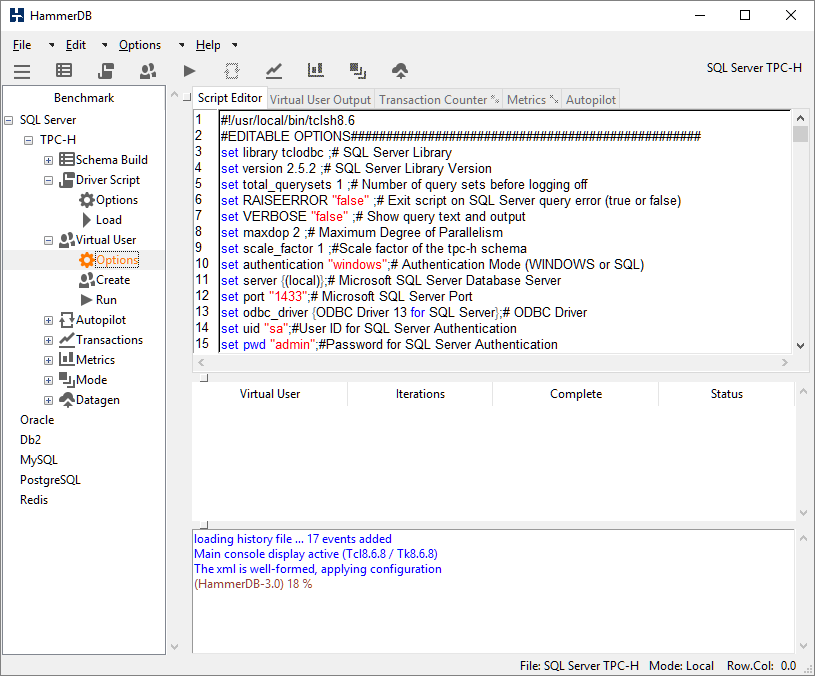Switch to the Script Editor tab
This screenshot has height=676, width=815.
point(230,98)
